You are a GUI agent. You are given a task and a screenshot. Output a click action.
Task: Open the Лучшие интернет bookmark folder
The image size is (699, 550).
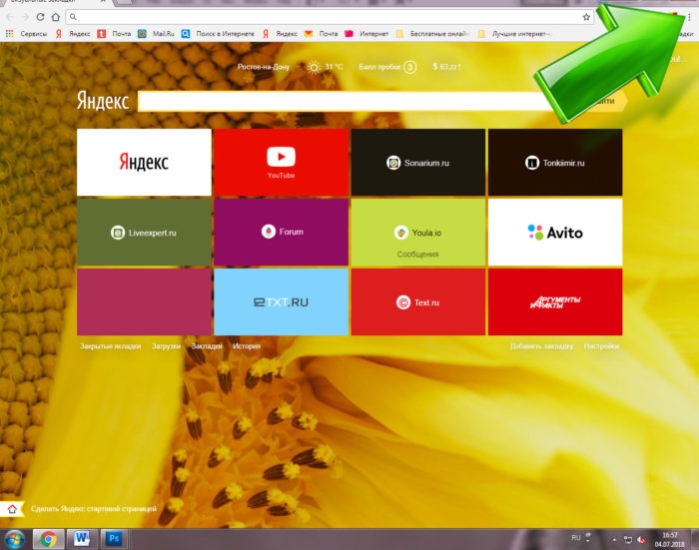coord(515,33)
